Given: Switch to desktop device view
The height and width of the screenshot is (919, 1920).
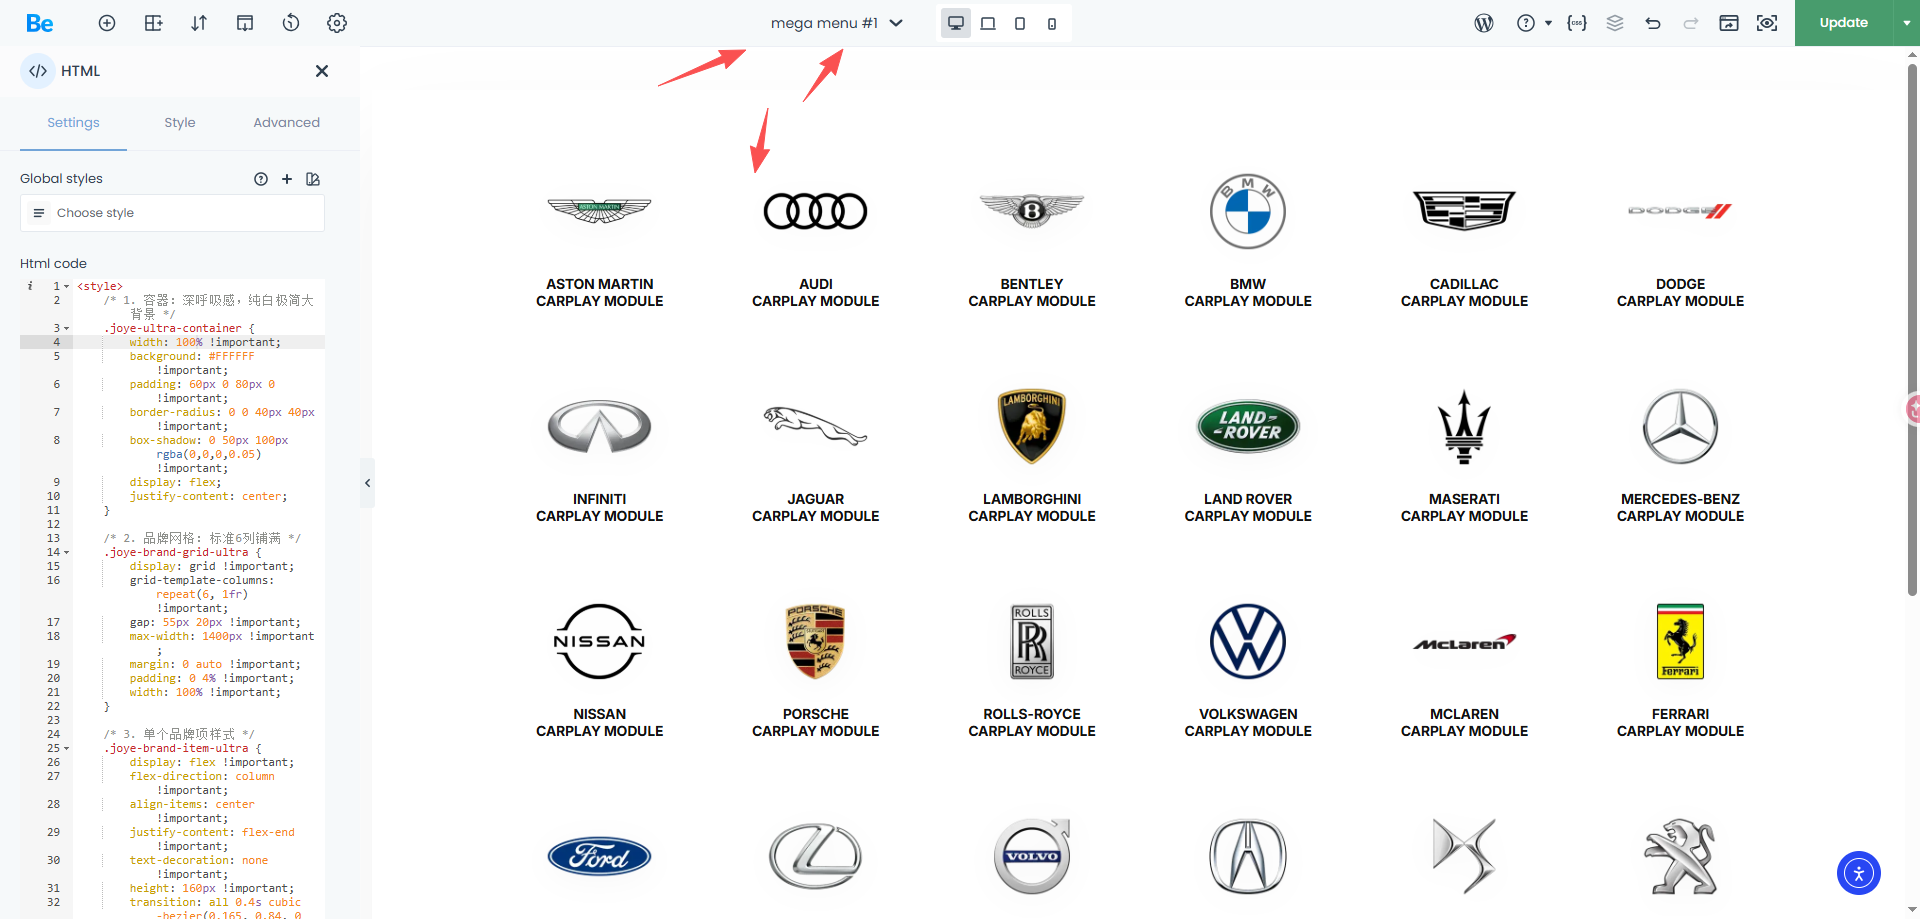Looking at the screenshot, I should point(956,23).
